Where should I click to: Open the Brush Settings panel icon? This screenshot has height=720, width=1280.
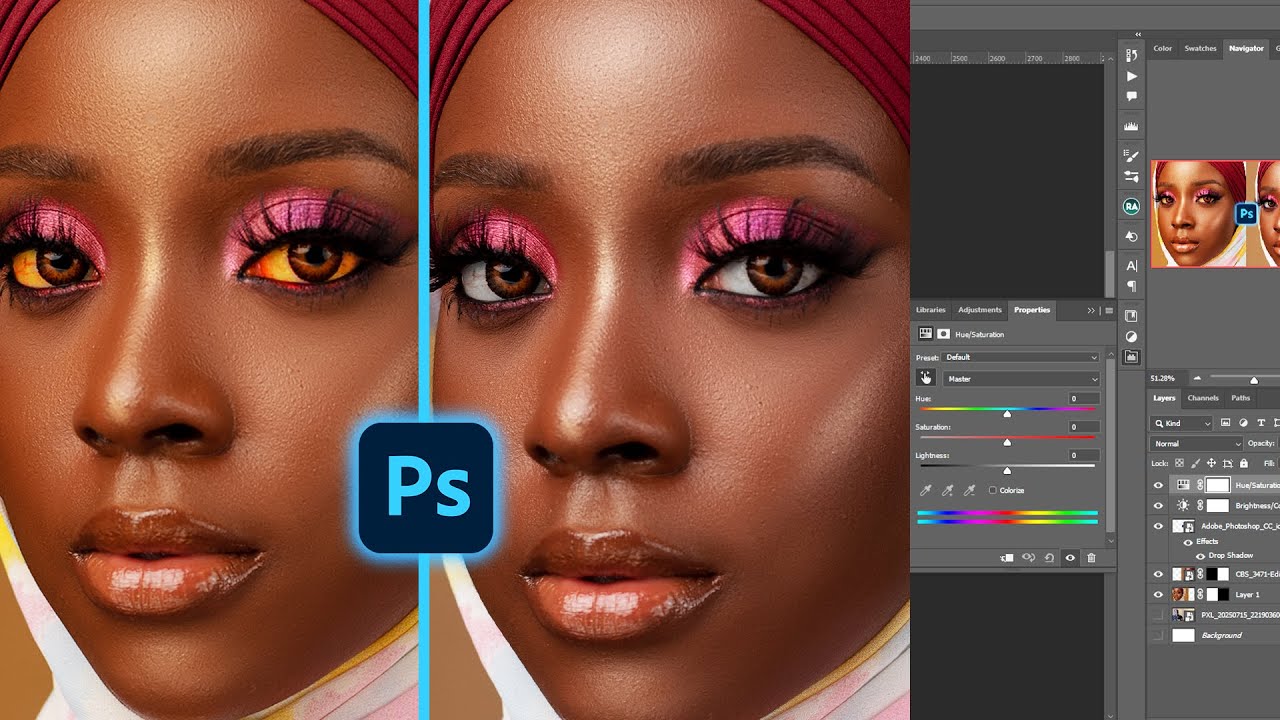(x=1131, y=176)
